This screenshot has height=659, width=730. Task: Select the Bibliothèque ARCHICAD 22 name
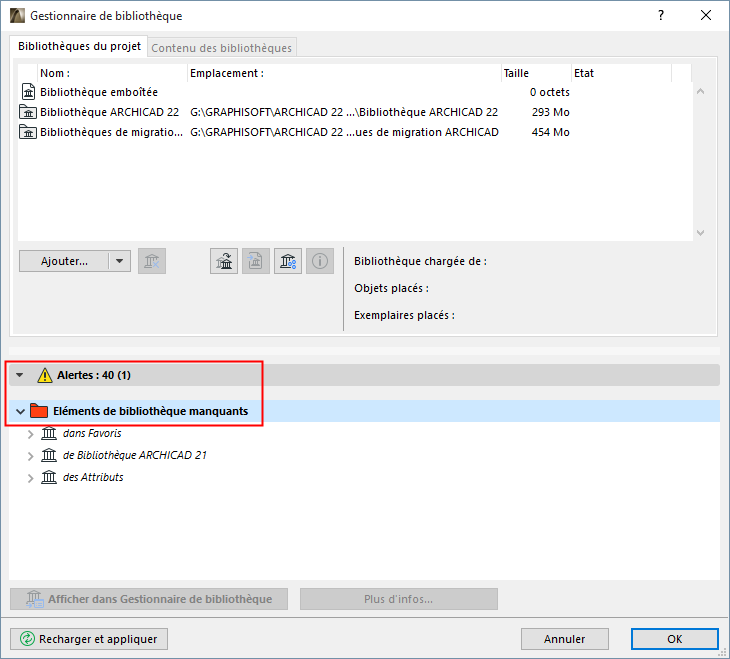pos(109,112)
